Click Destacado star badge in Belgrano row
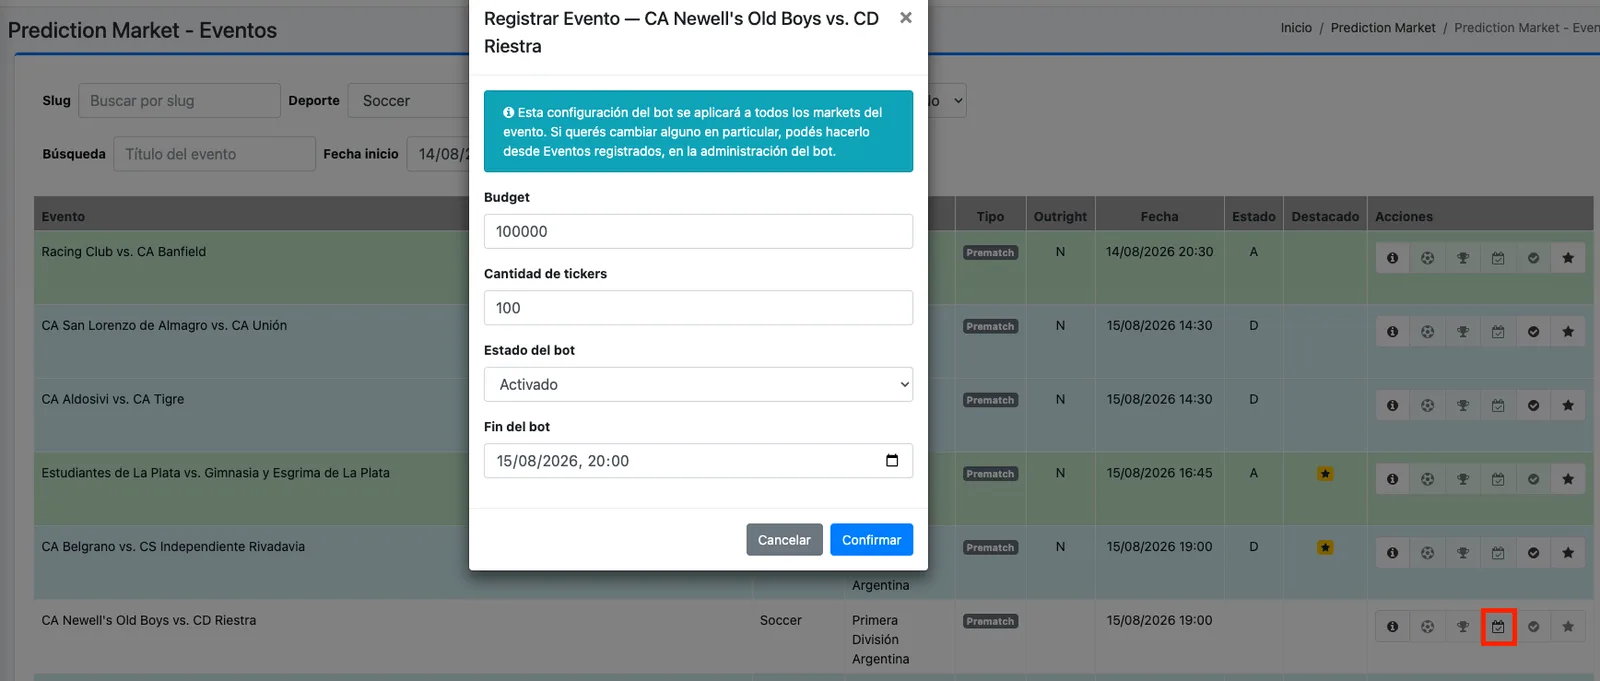Screen dimensions: 1600x681 pos(1325,548)
